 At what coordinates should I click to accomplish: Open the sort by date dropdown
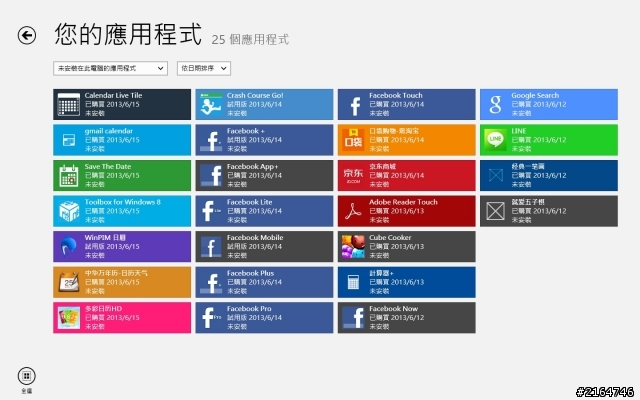204,69
